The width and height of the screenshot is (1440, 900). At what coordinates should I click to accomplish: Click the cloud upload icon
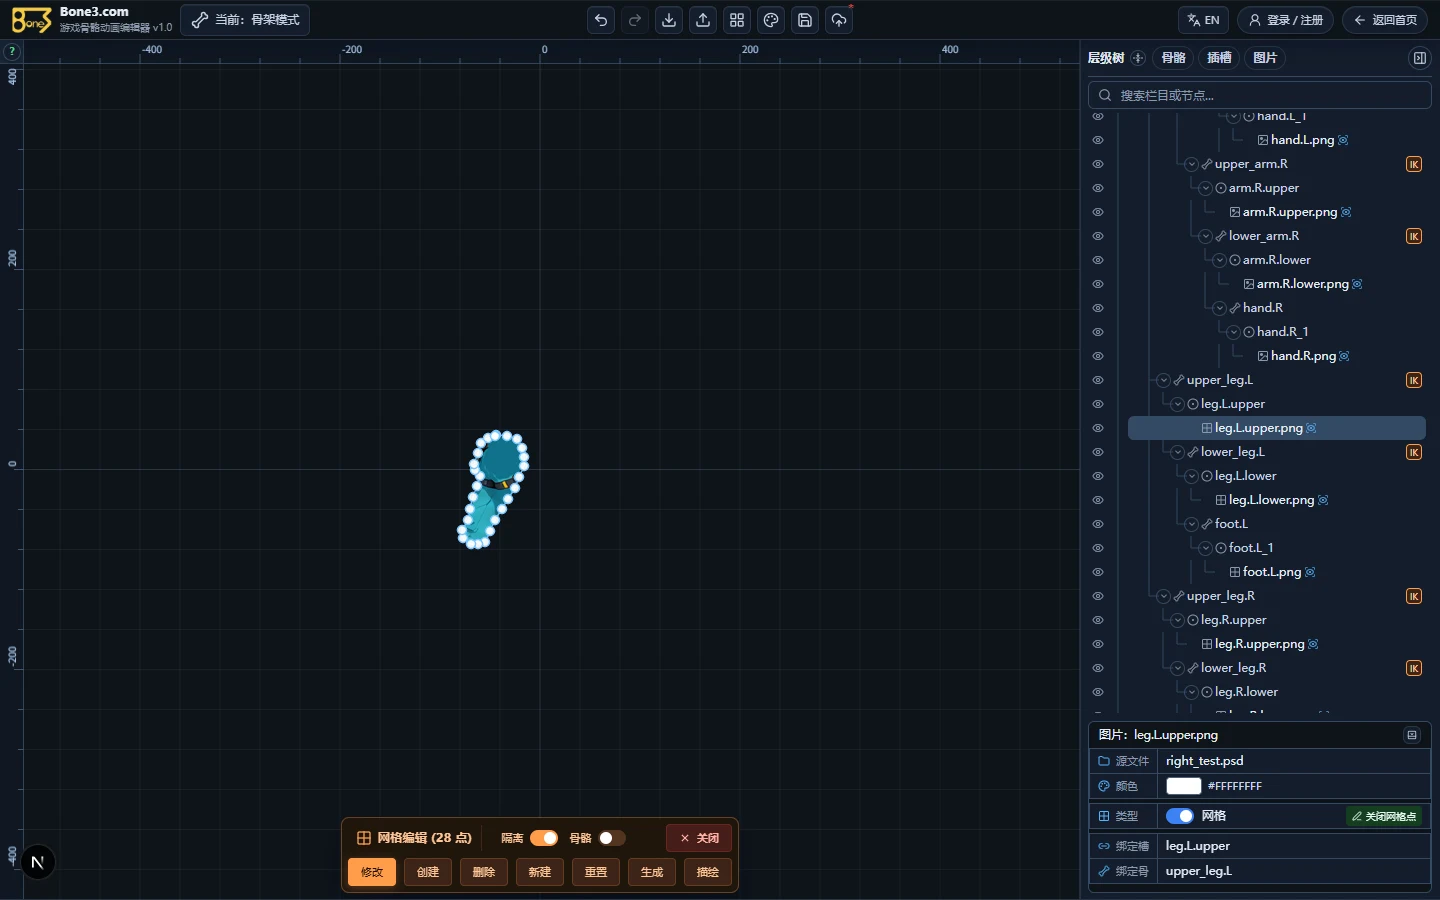839,20
